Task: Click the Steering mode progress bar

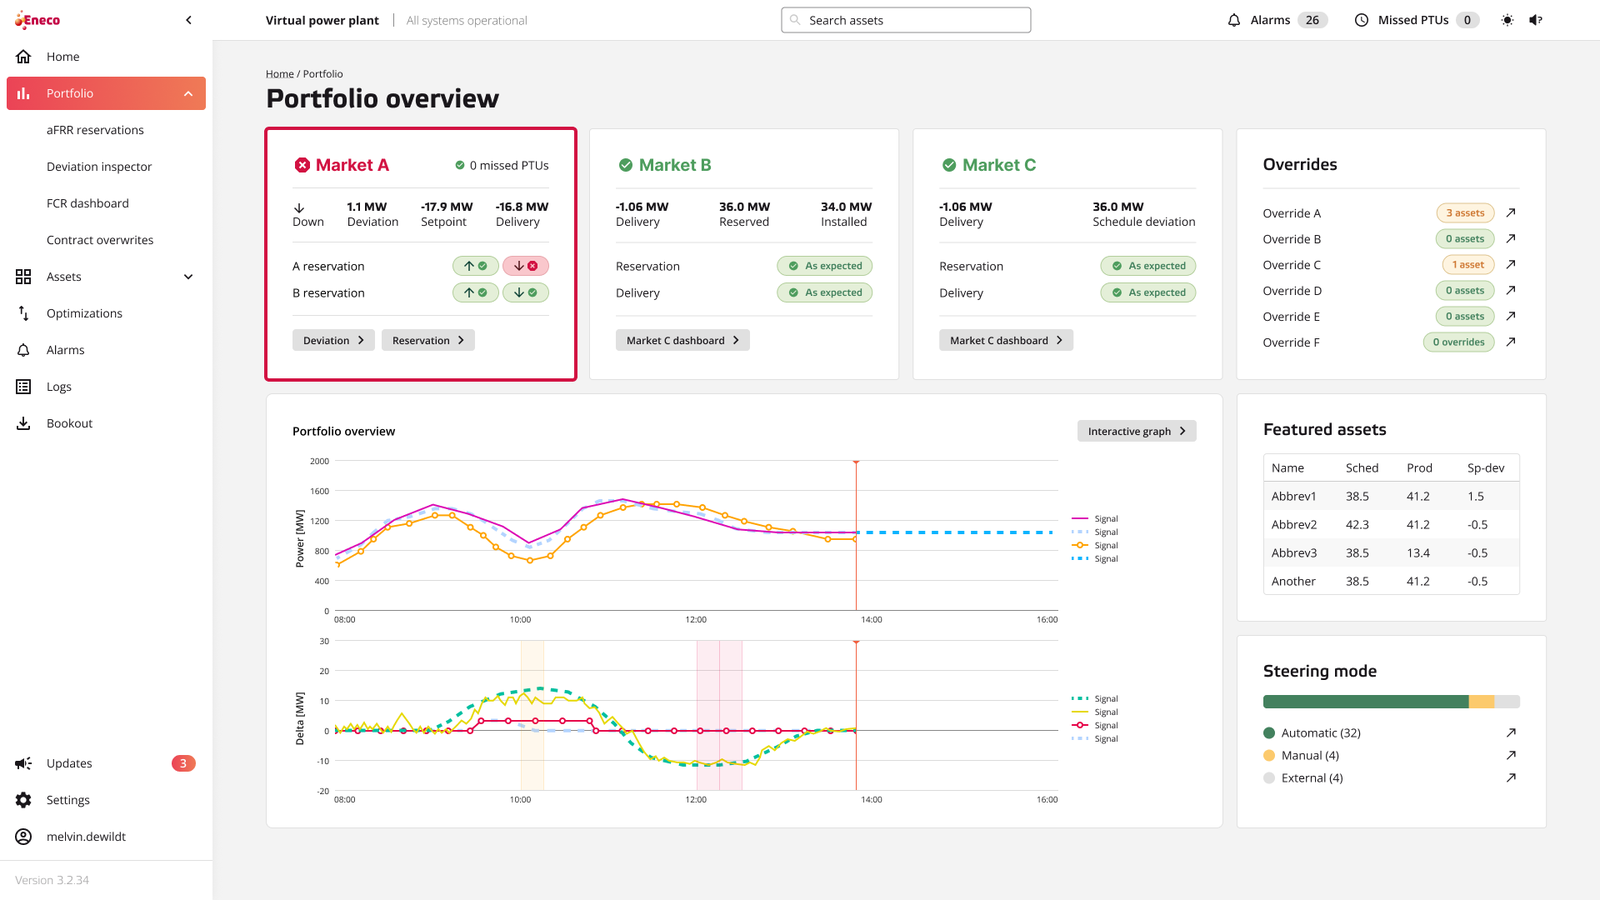Action: [x=1390, y=702]
